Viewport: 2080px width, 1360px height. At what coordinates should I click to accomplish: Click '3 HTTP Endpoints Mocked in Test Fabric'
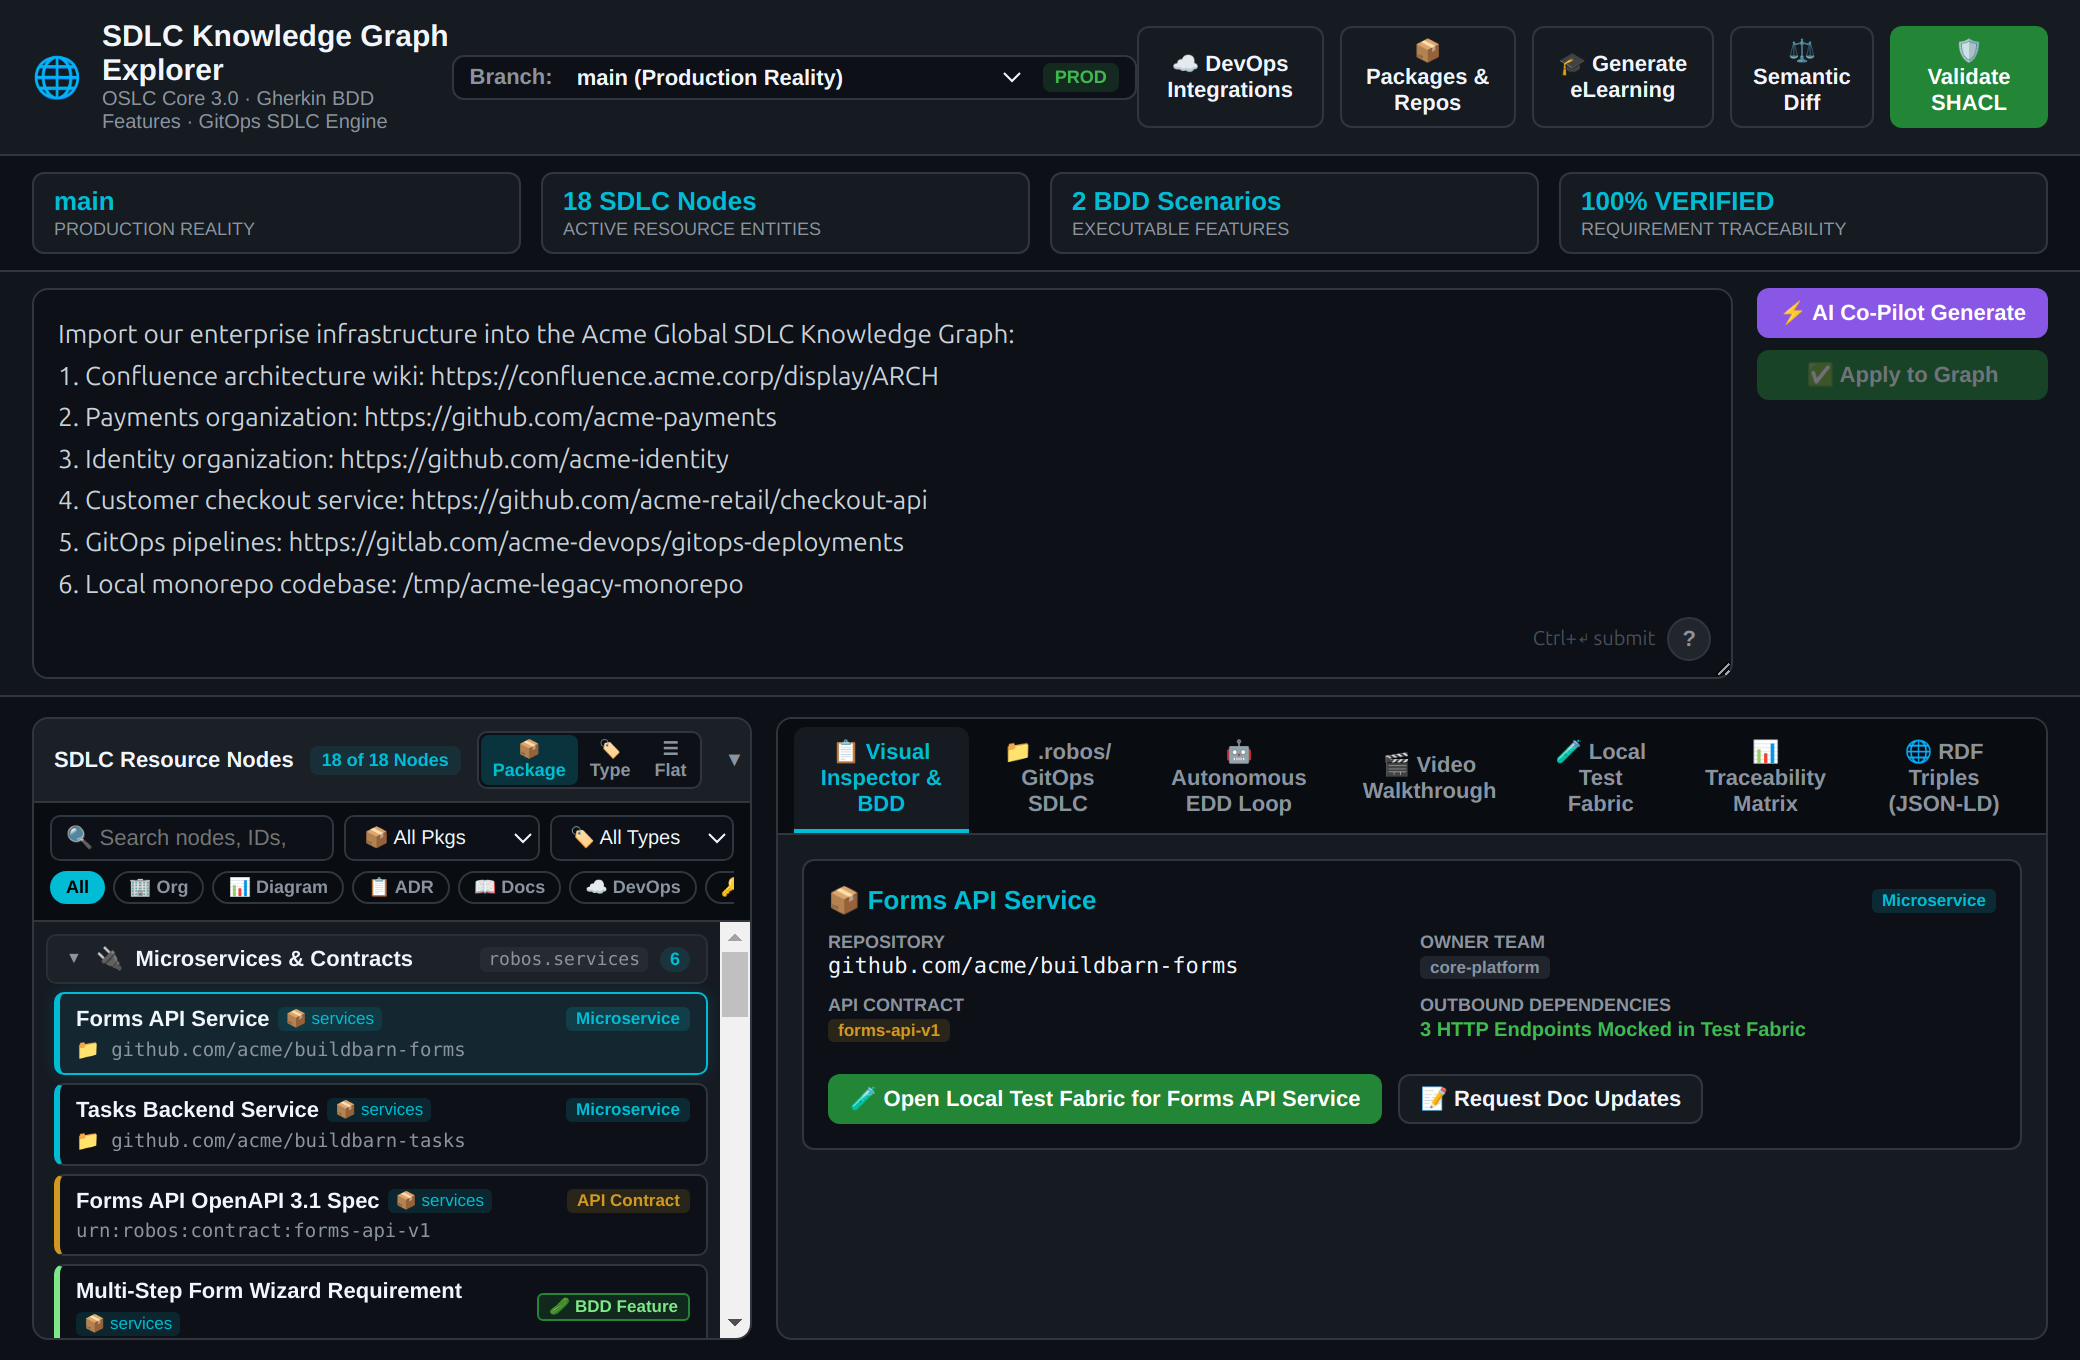point(1612,1029)
